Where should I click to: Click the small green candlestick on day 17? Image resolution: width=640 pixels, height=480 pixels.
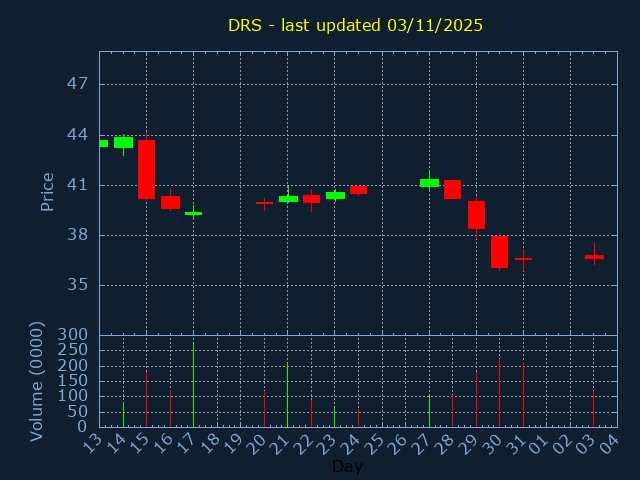point(193,213)
